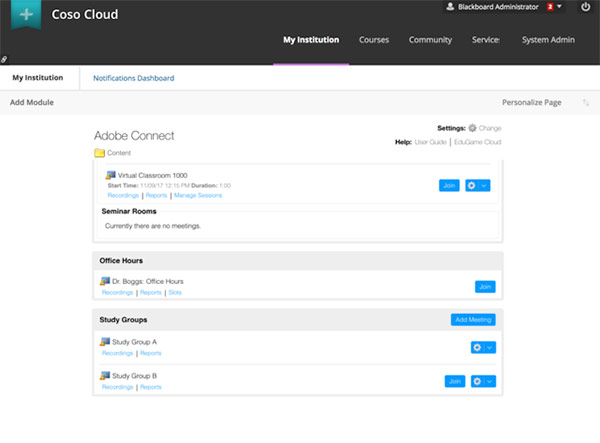Click the edit mode pencil icon

[4, 59]
